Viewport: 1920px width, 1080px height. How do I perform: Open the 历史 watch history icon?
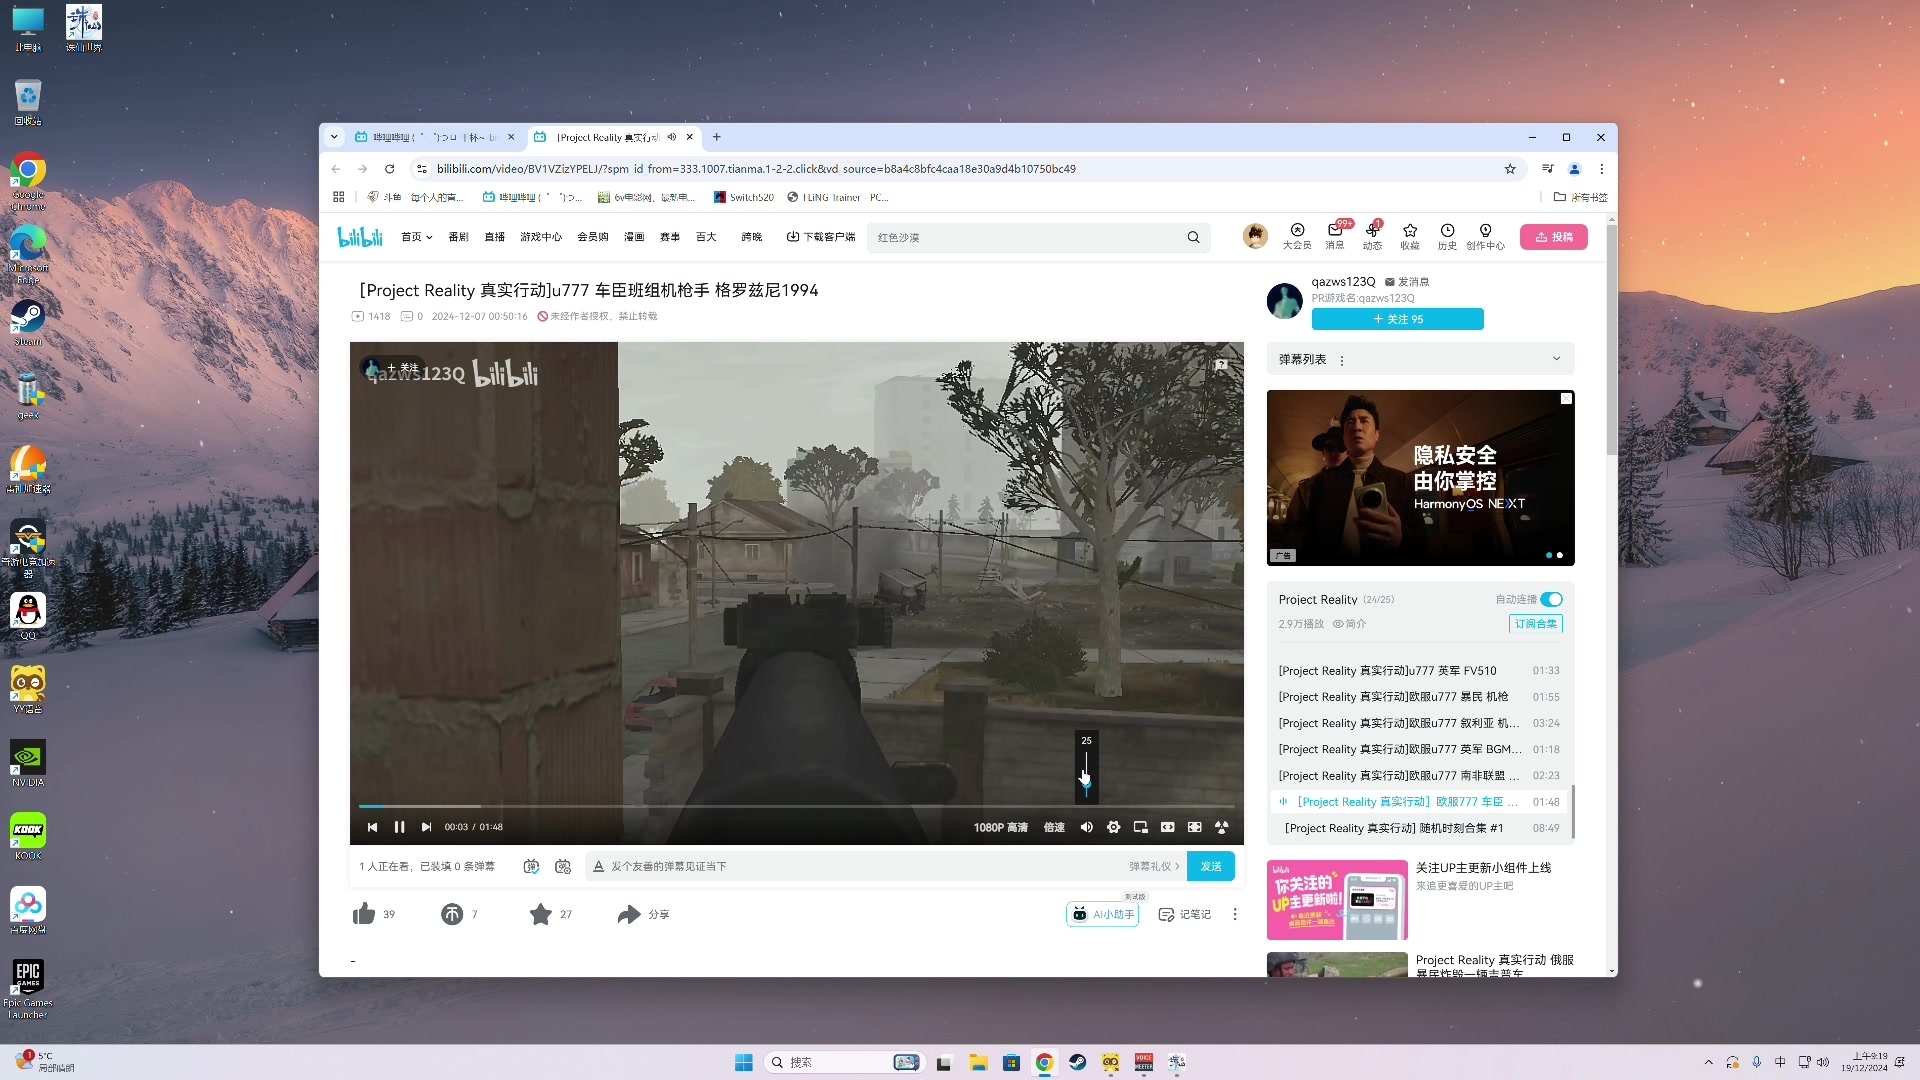tap(1447, 236)
